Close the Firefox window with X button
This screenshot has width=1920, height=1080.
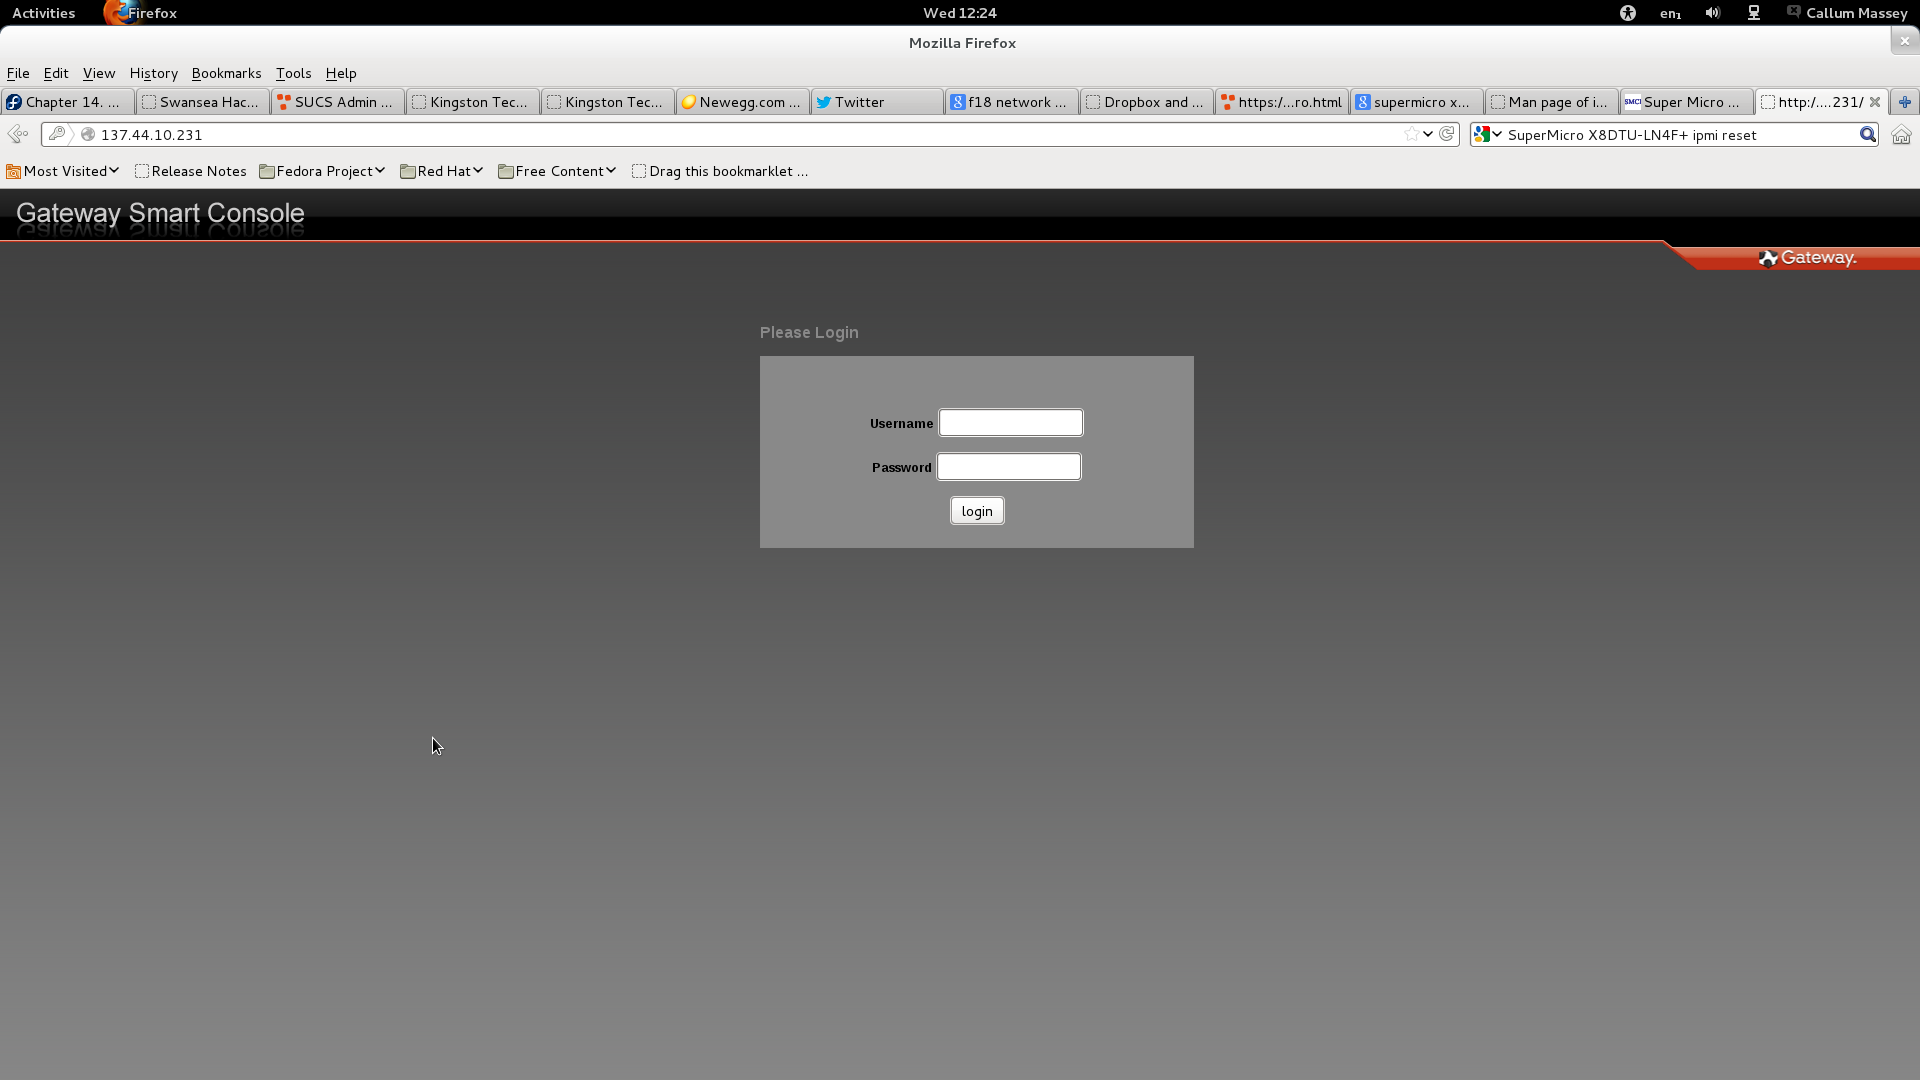[x=1904, y=41]
